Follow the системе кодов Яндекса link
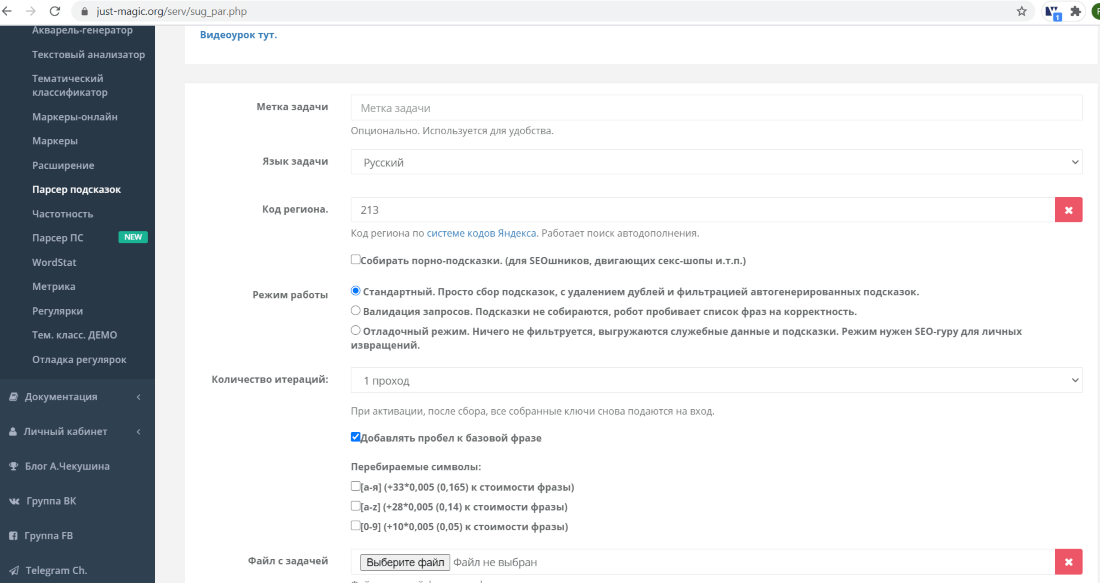The width and height of the screenshot is (1100, 583). 481,233
